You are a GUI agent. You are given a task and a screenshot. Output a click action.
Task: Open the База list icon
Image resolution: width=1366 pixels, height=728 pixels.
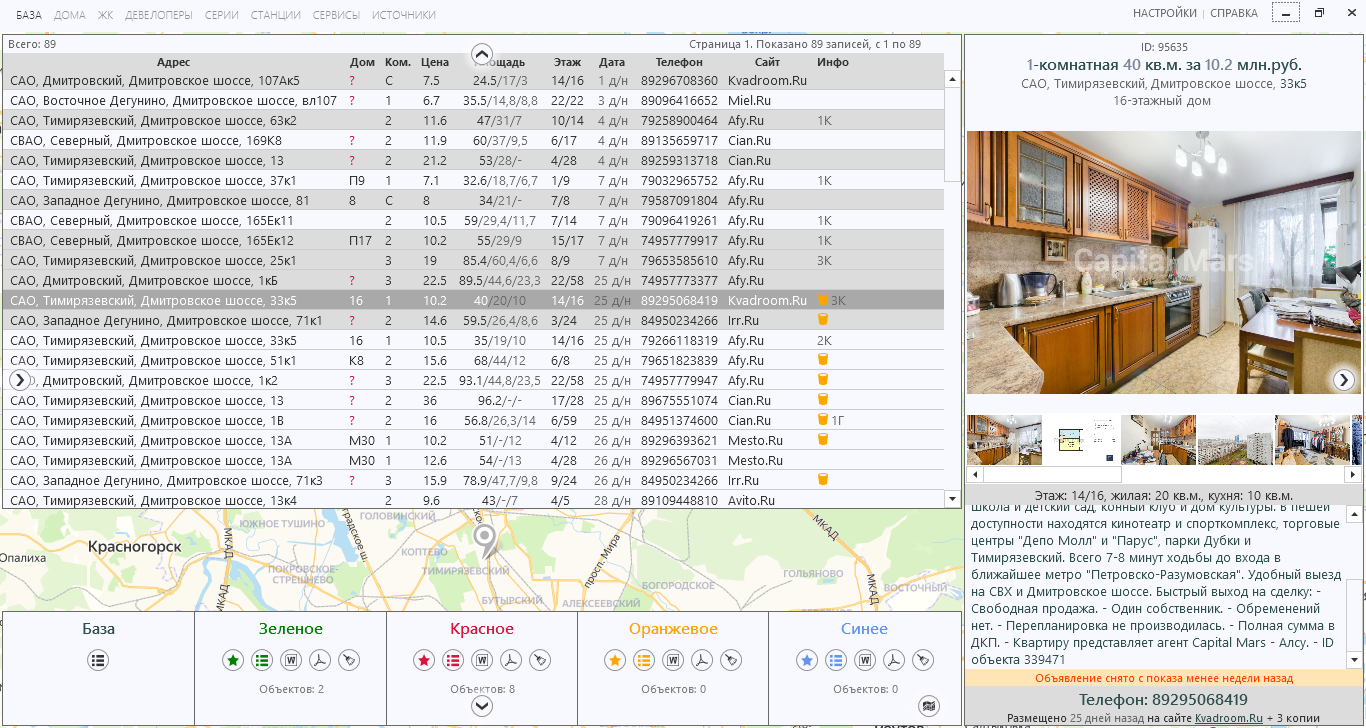click(98, 660)
